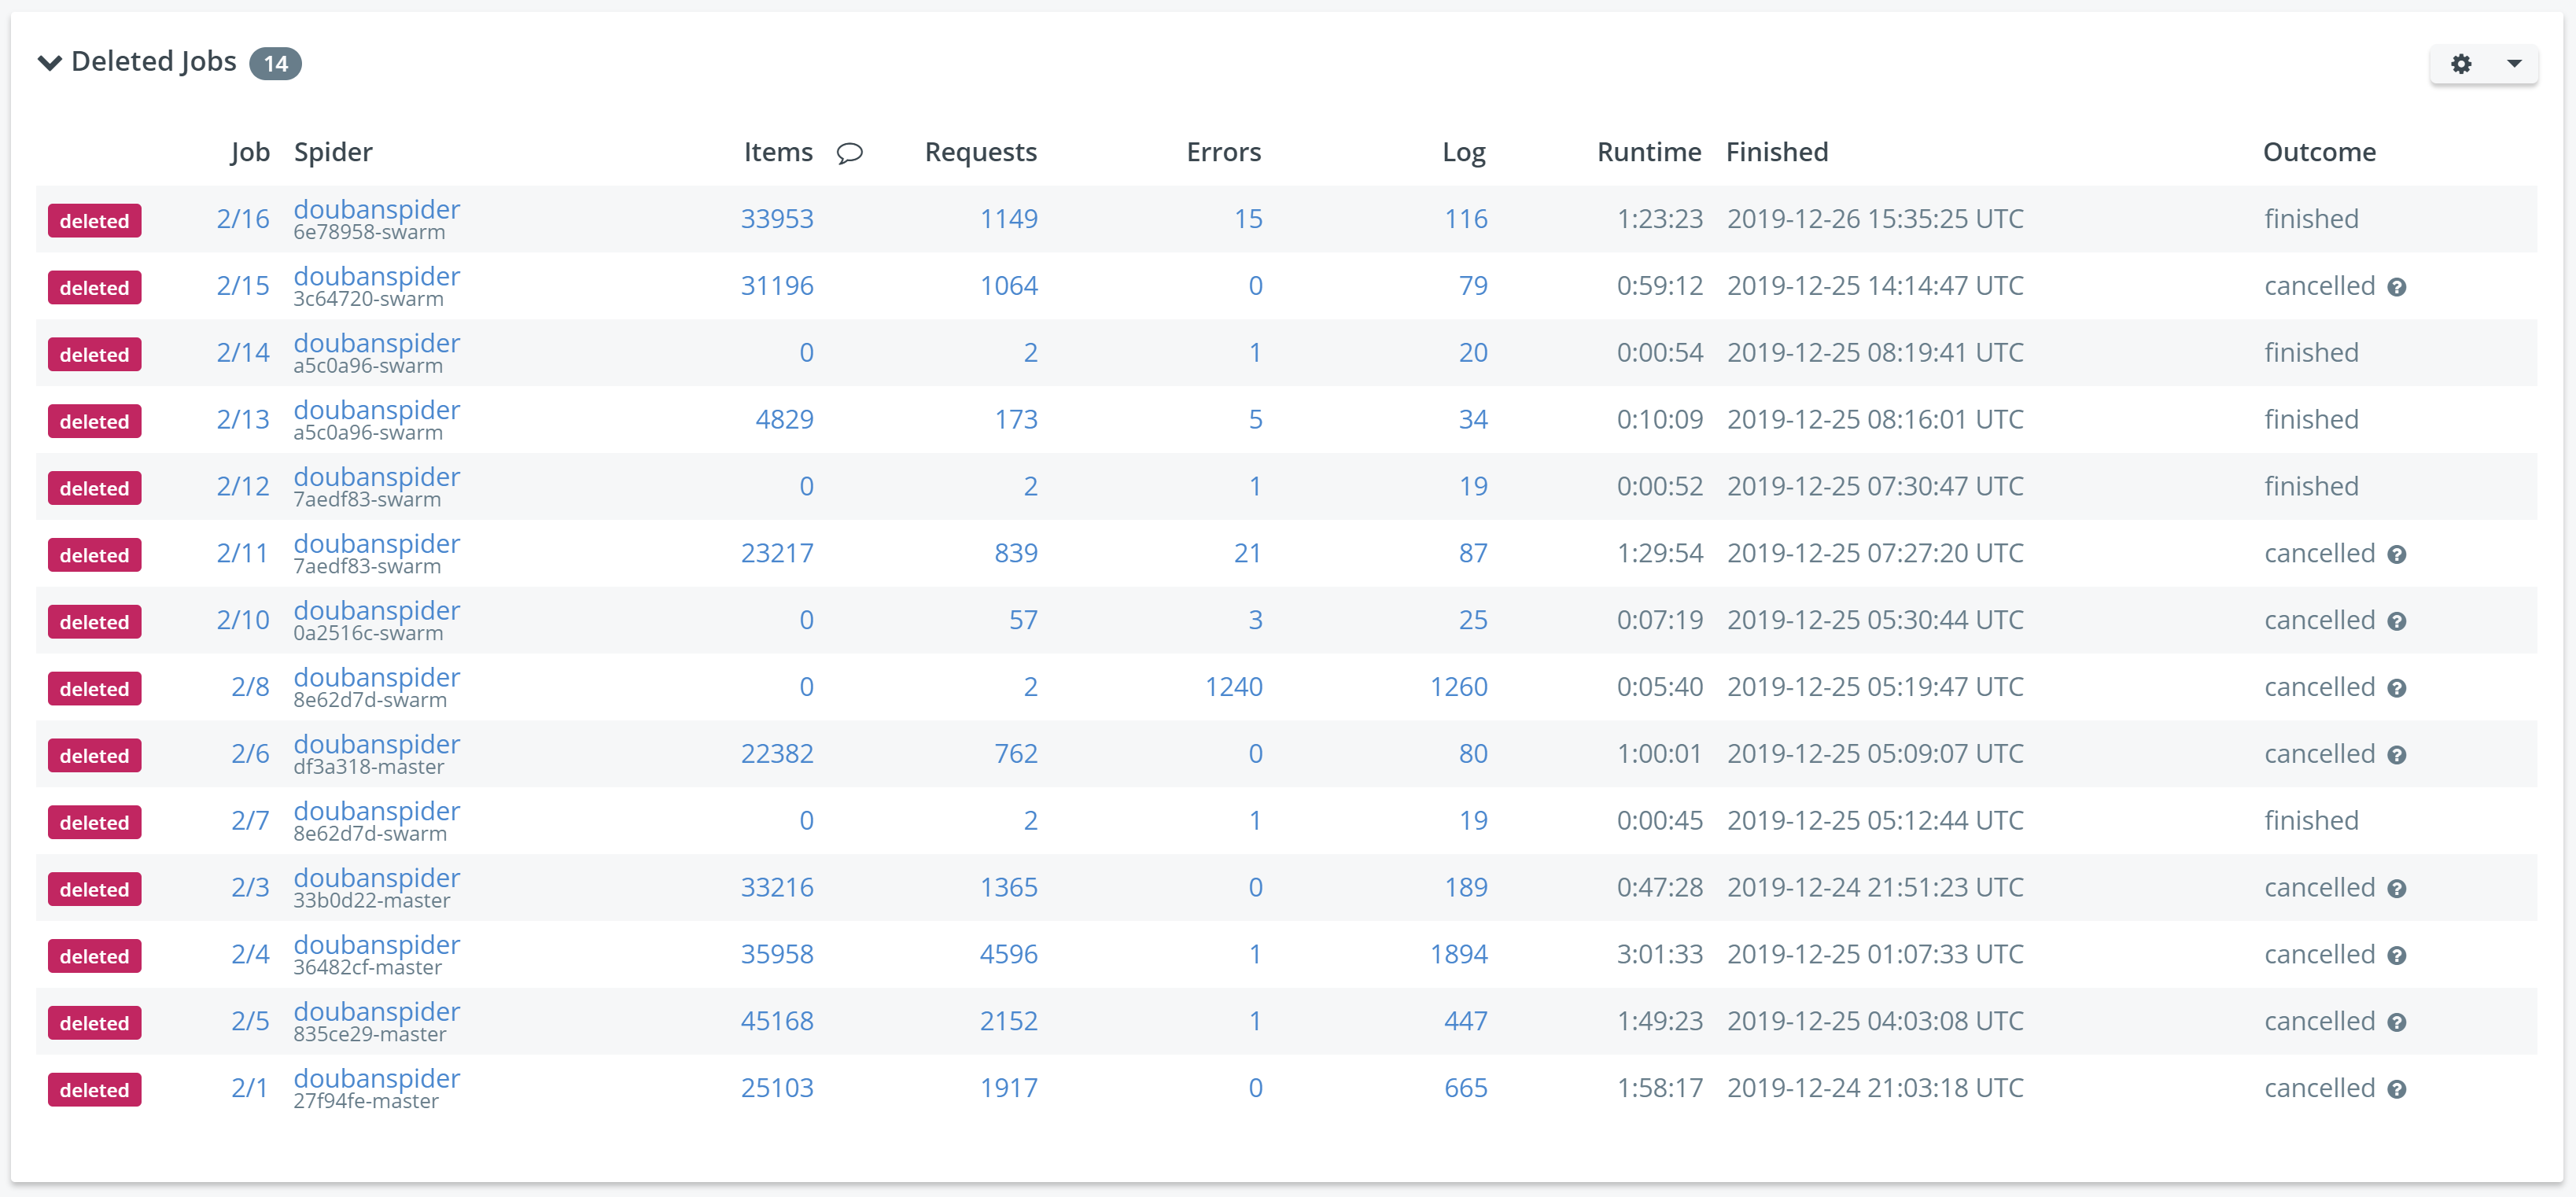This screenshot has width=2576, height=1197.
Task: View 33953 items of job 2/16
Action: pyautogui.click(x=777, y=219)
